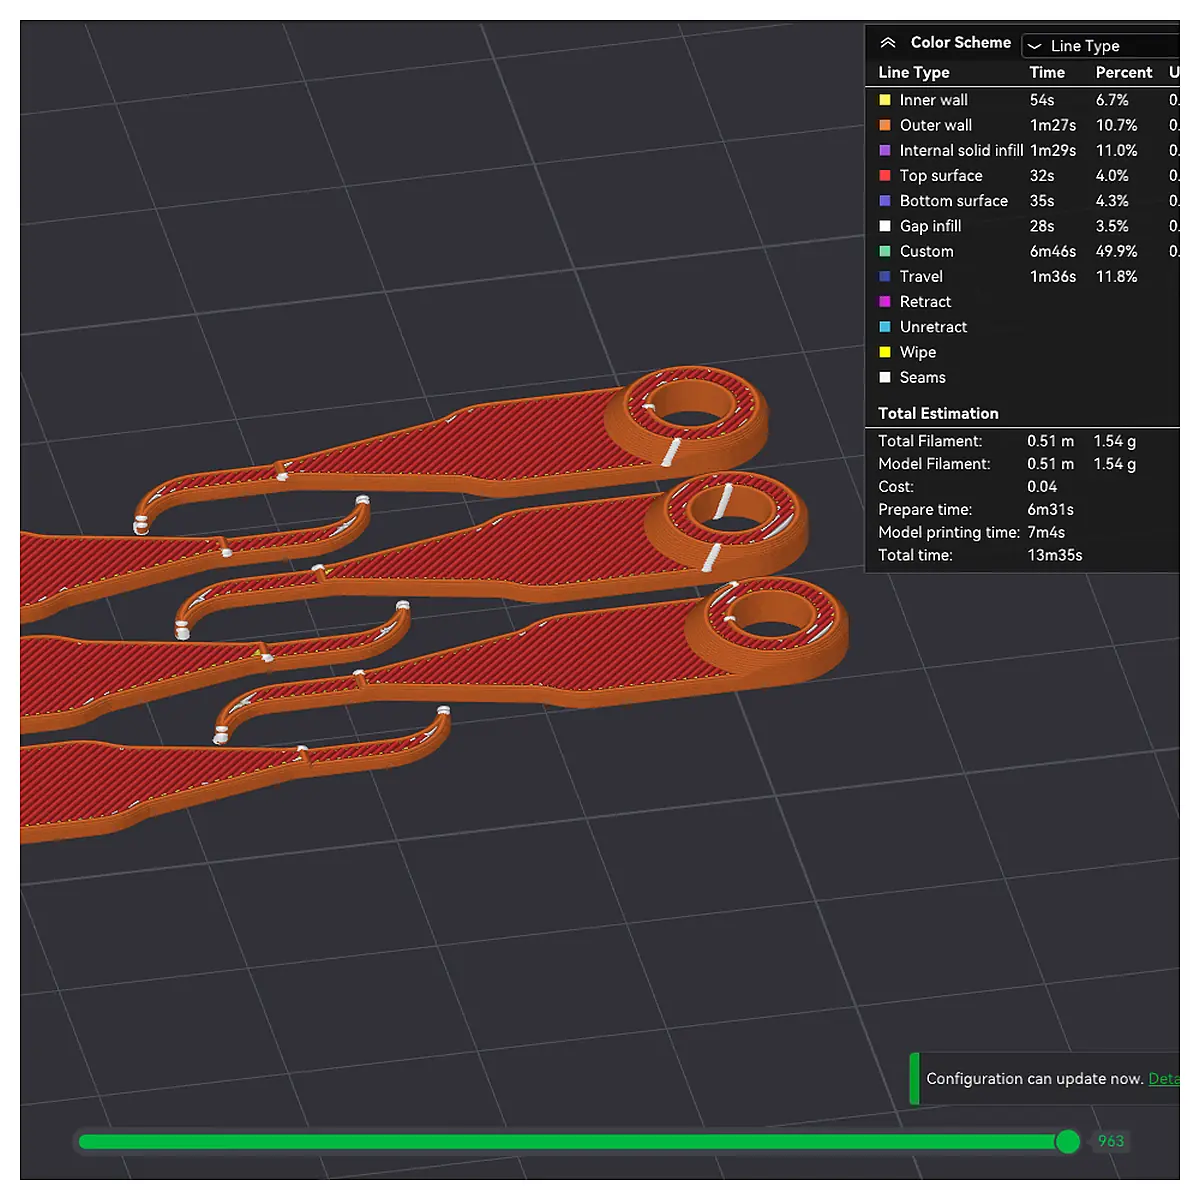Click the Model printing time value 7m4s

(1046, 532)
